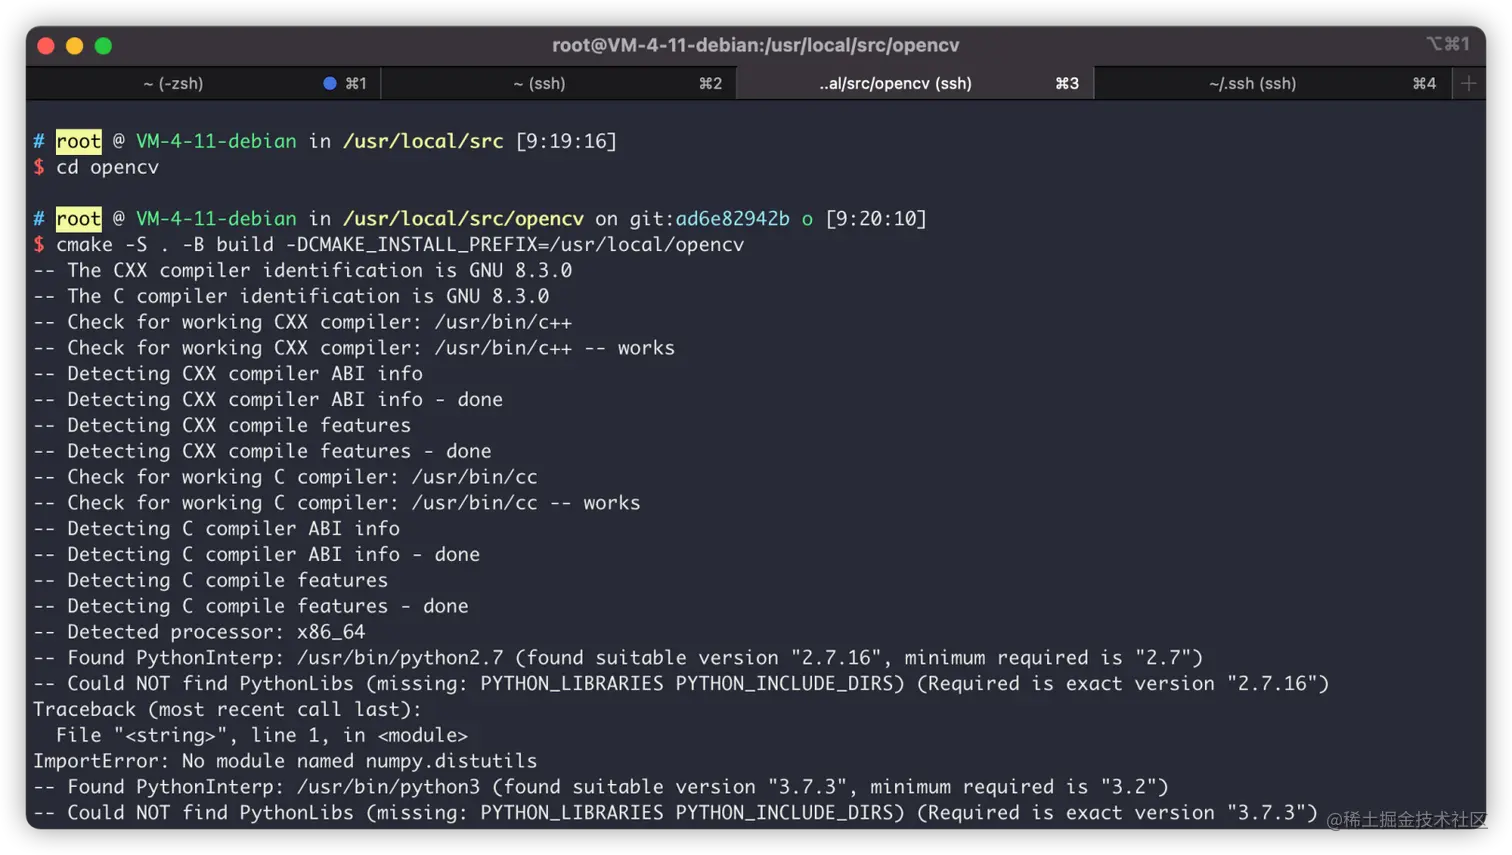
Task: Click "Found PythonInterp: /usr/bin/python2.7" line
Action: pyautogui.click(x=618, y=658)
